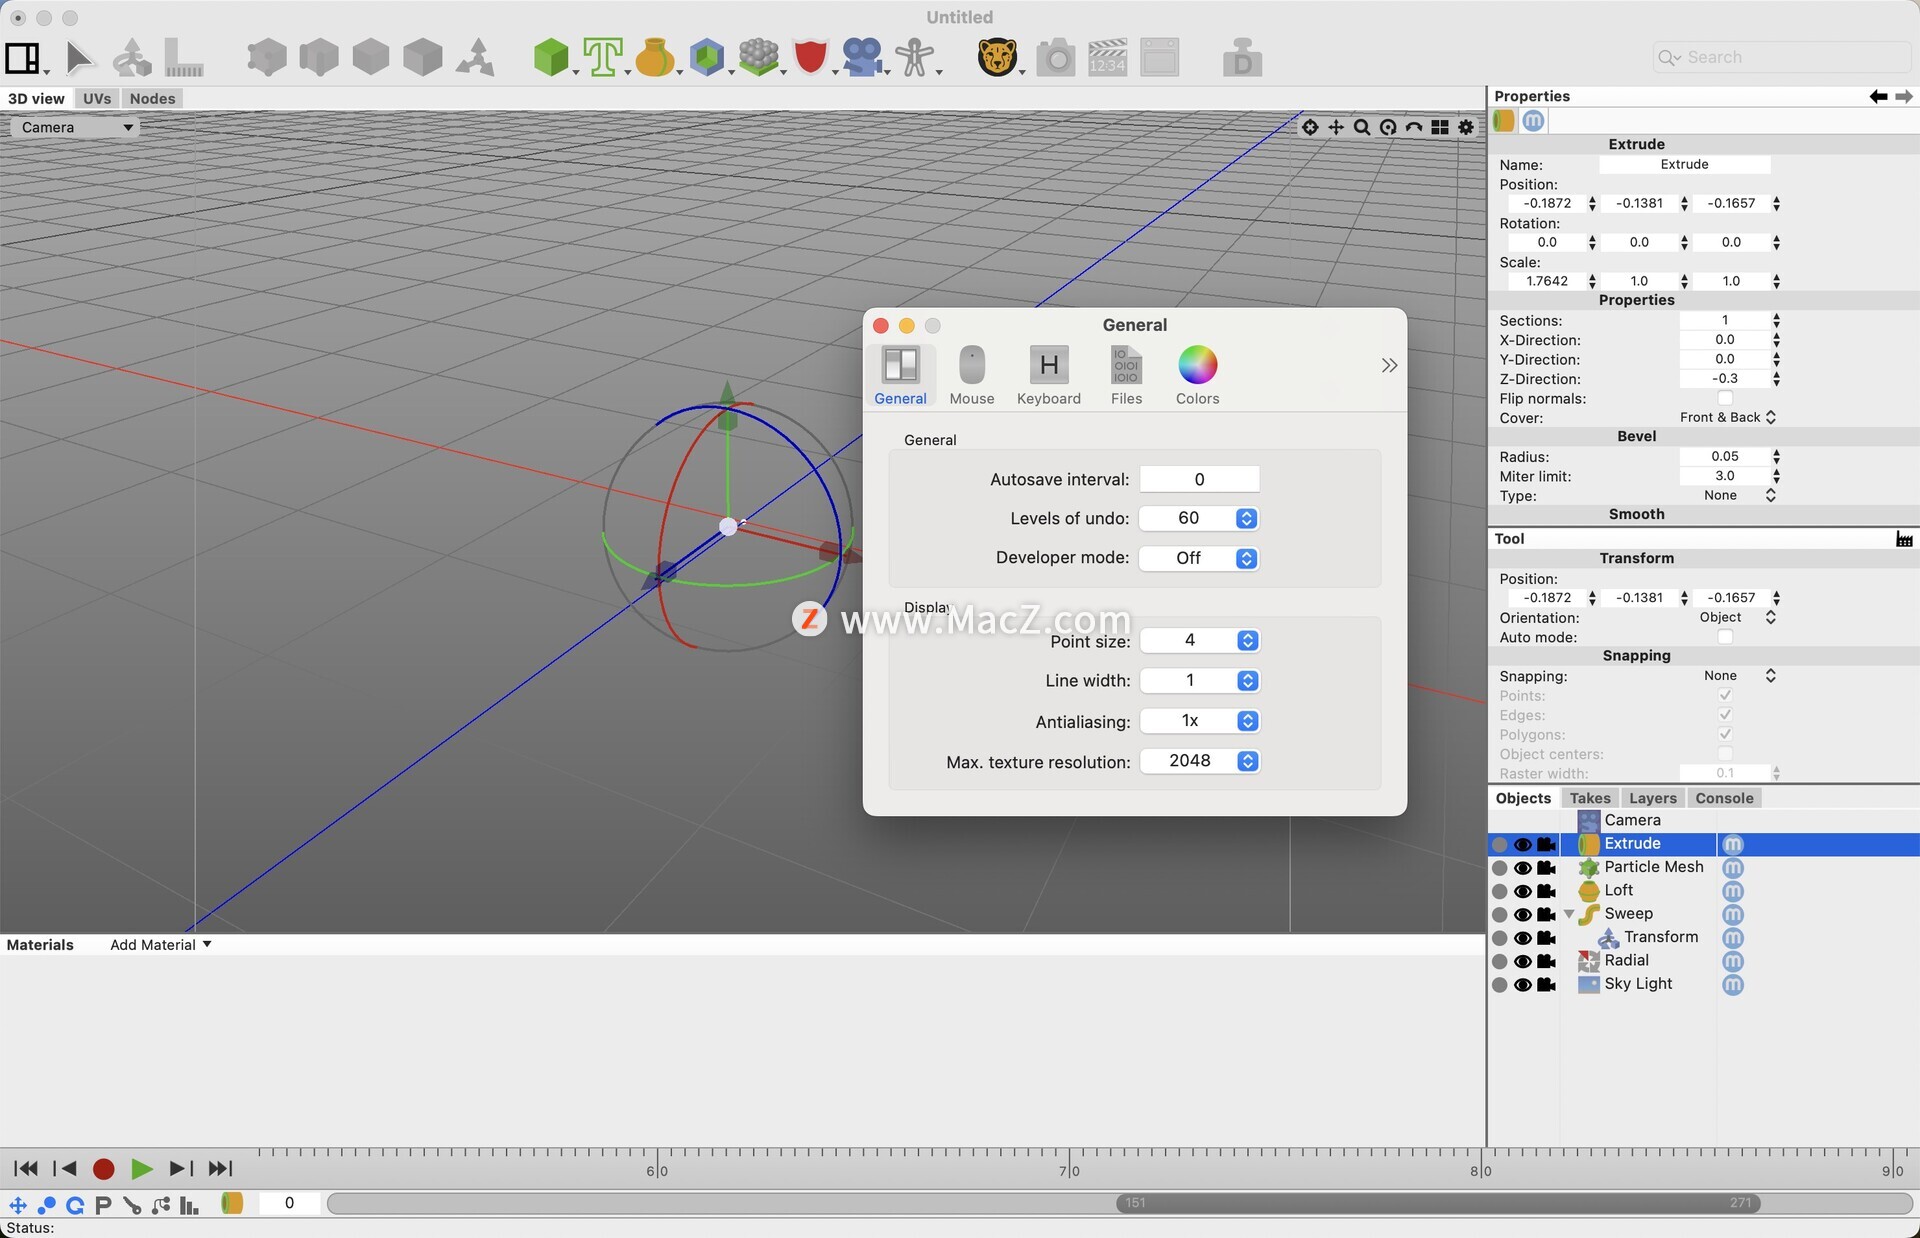Open the Levels of undo dropdown
The image size is (1920, 1238).
pyautogui.click(x=1199, y=518)
